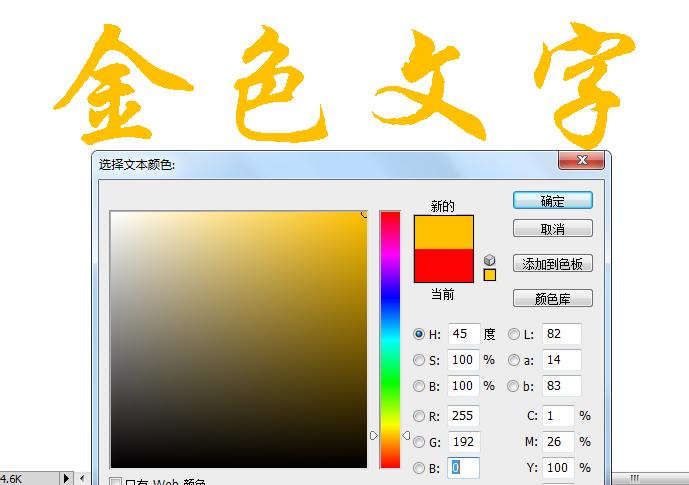Screen dimensions: 689x485
Task: Click the 确定 button to confirm color
Action: coord(553,201)
